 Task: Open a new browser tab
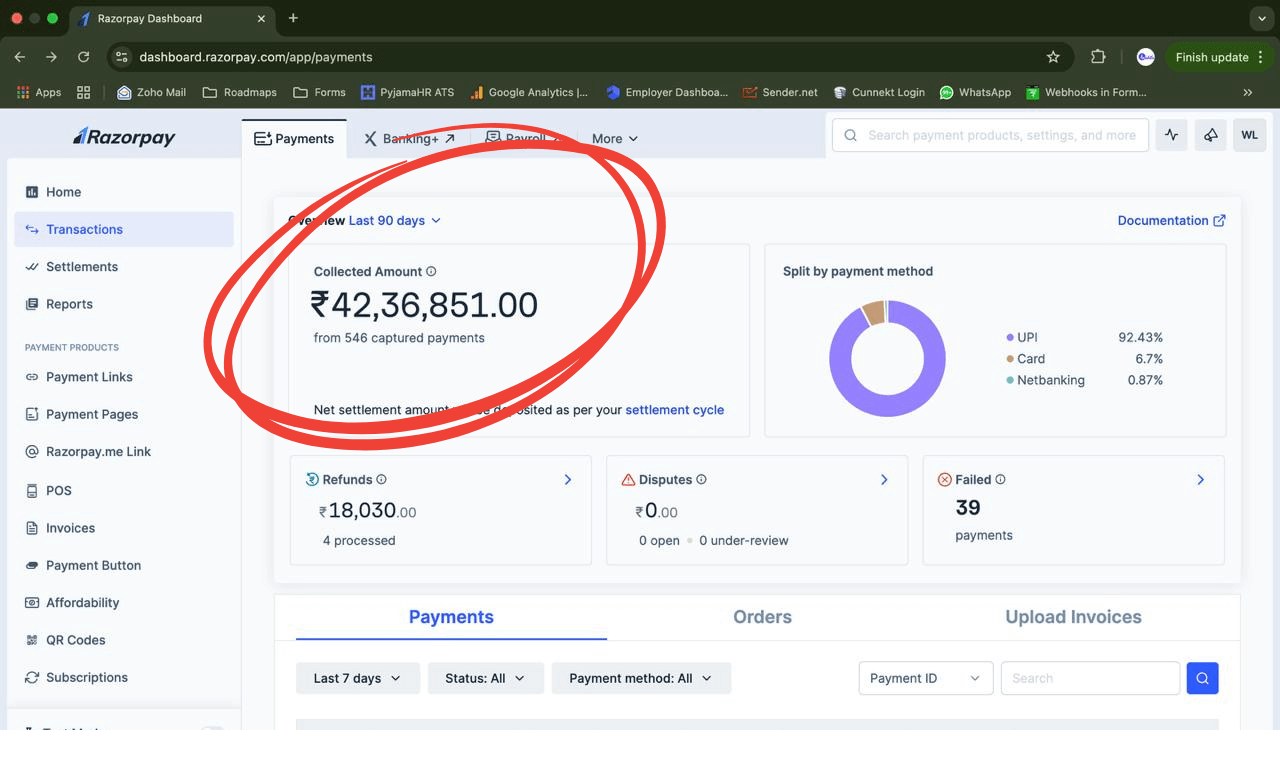tap(293, 18)
